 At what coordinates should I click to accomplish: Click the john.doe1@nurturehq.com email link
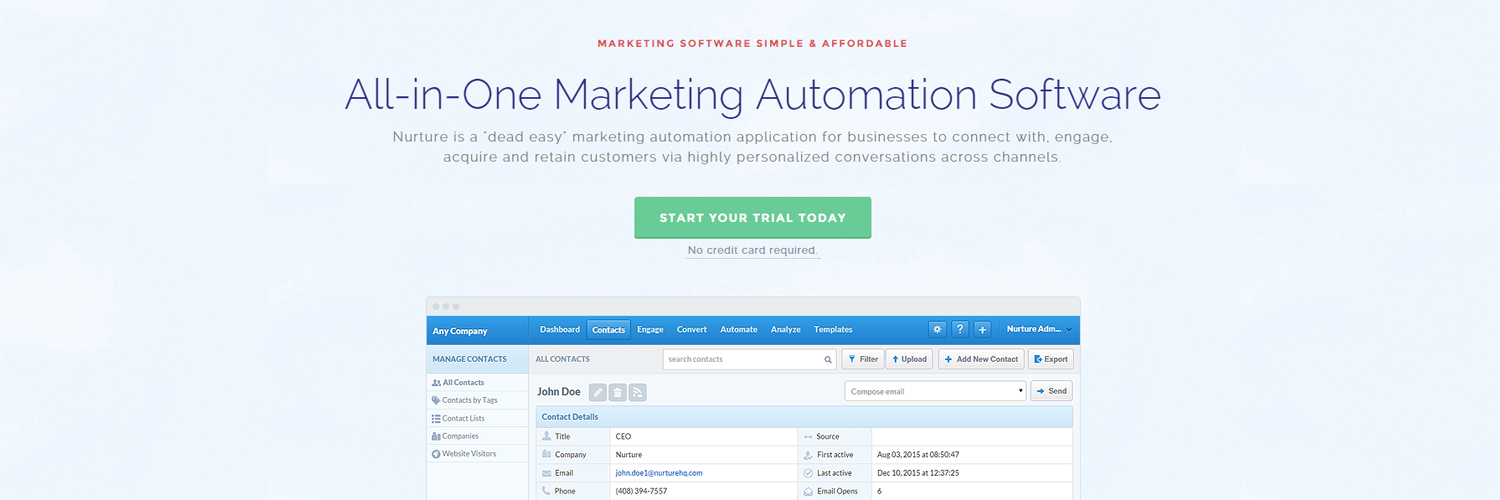(659, 473)
